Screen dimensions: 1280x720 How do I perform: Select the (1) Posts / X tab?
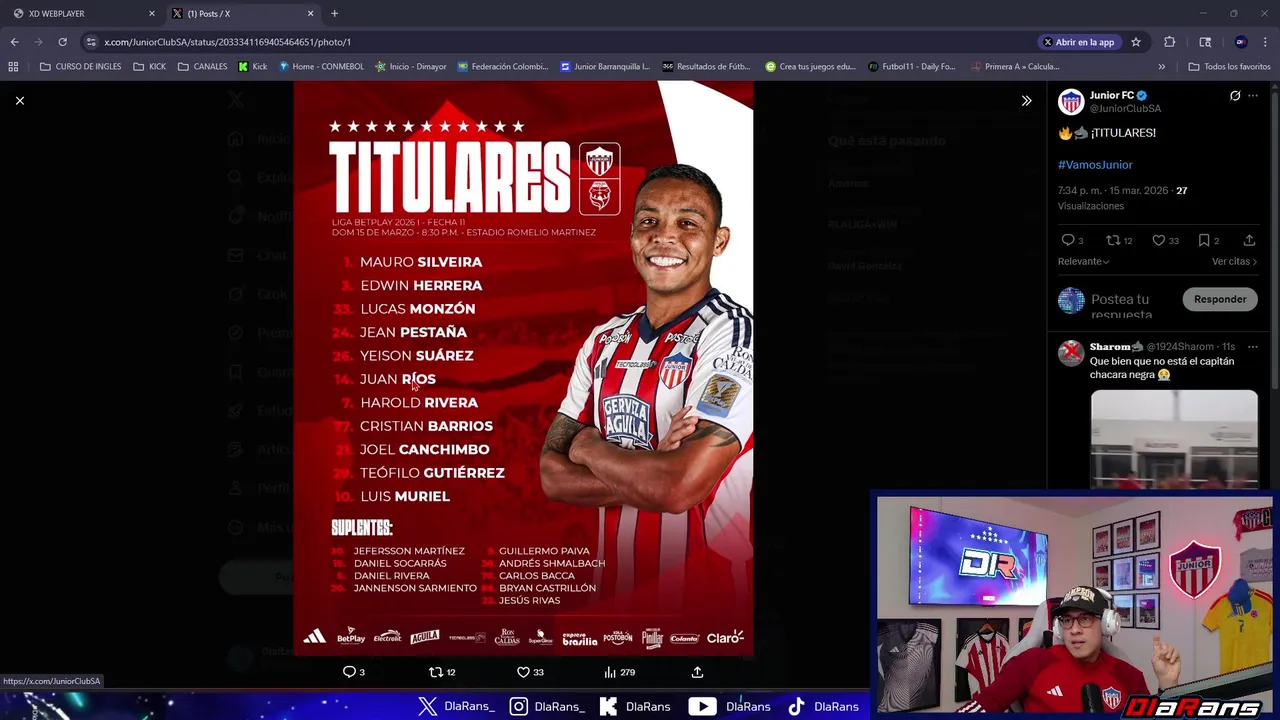[x=242, y=14]
